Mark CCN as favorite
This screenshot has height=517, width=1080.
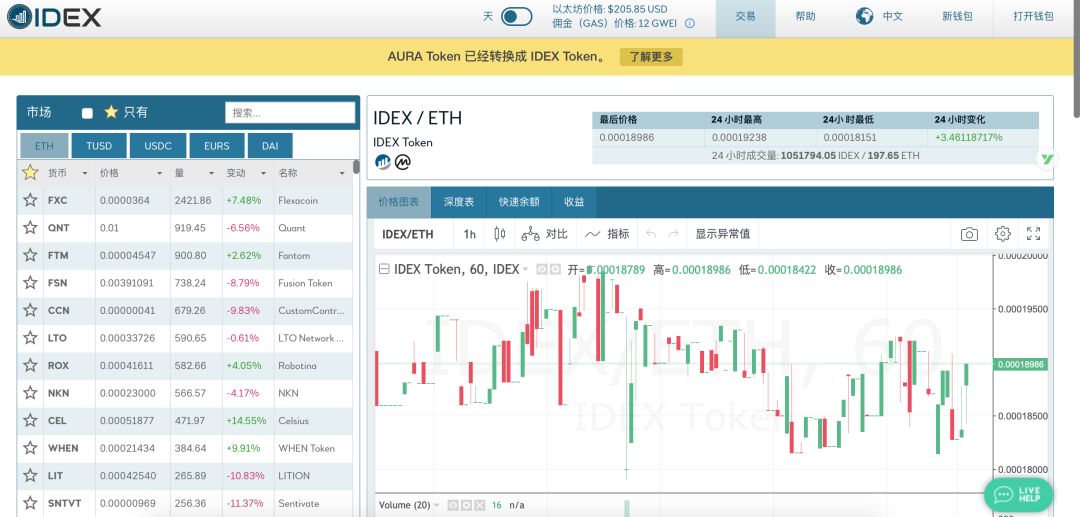(30, 310)
